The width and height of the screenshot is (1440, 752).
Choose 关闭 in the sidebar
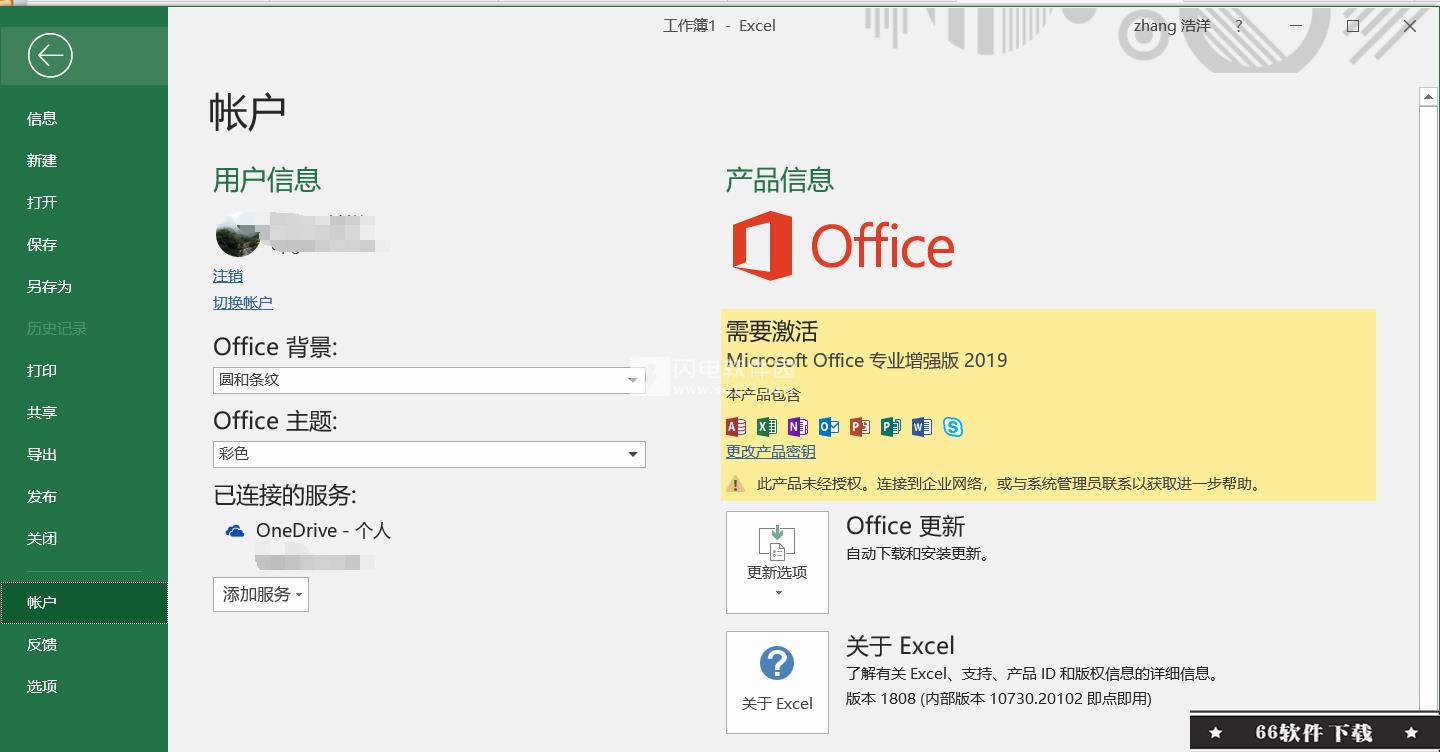pos(84,538)
